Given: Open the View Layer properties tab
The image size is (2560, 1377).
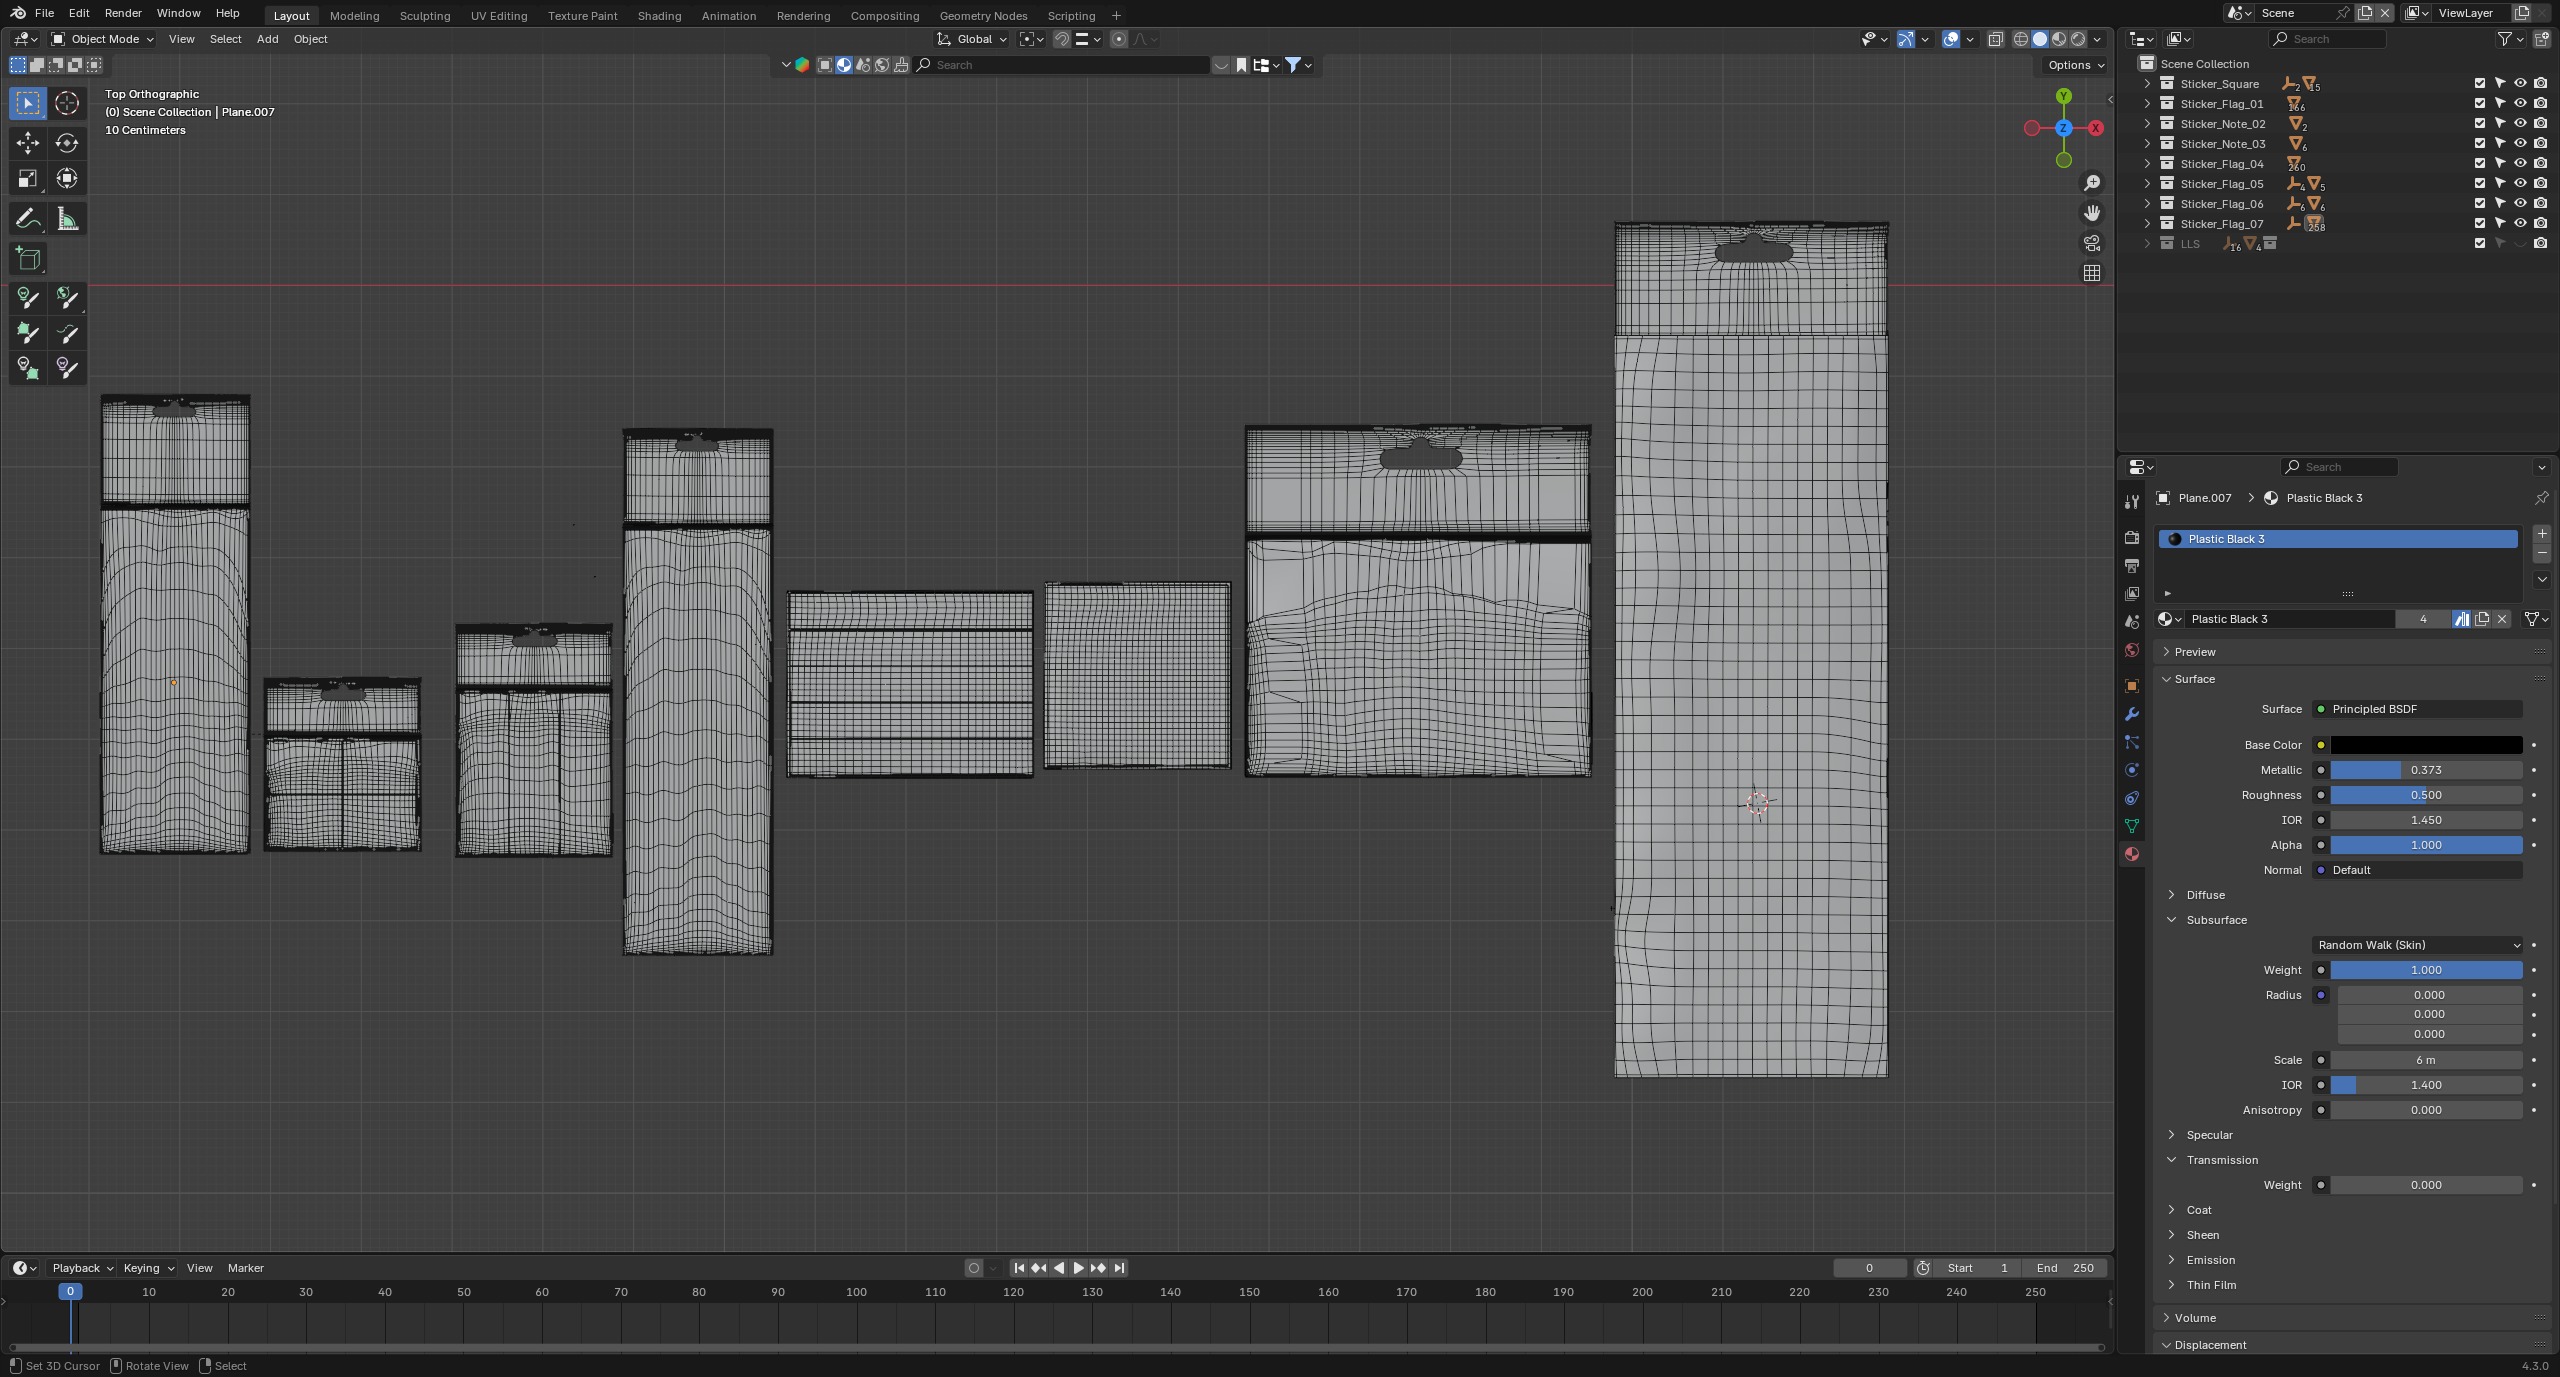Looking at the screenshot, I should pos(2132,594).
